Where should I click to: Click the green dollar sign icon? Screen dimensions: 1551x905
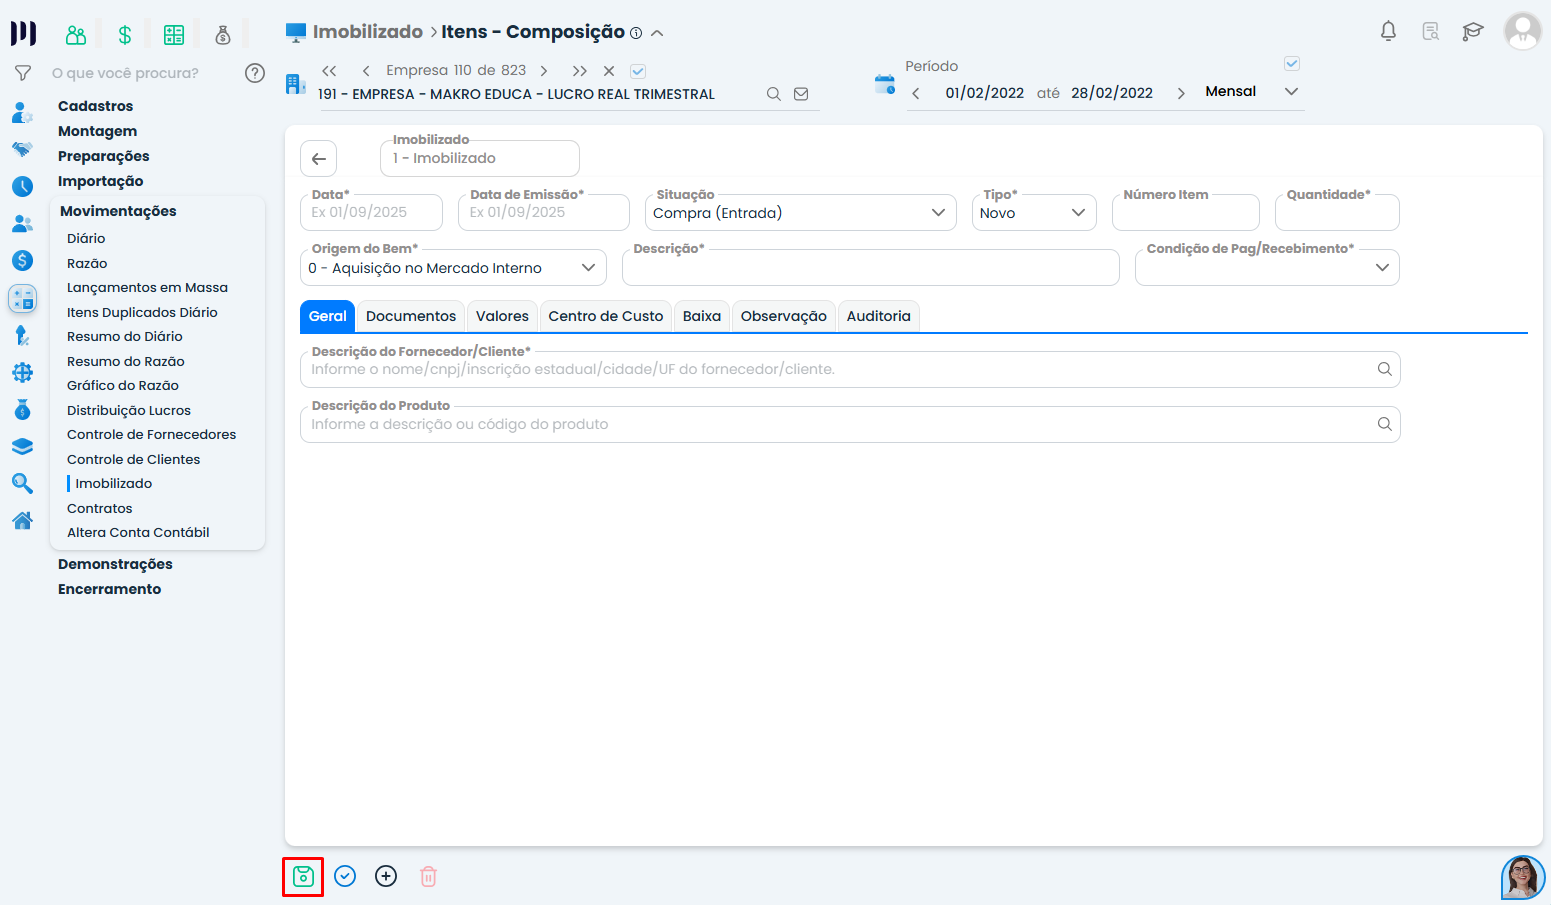(125, 36)
